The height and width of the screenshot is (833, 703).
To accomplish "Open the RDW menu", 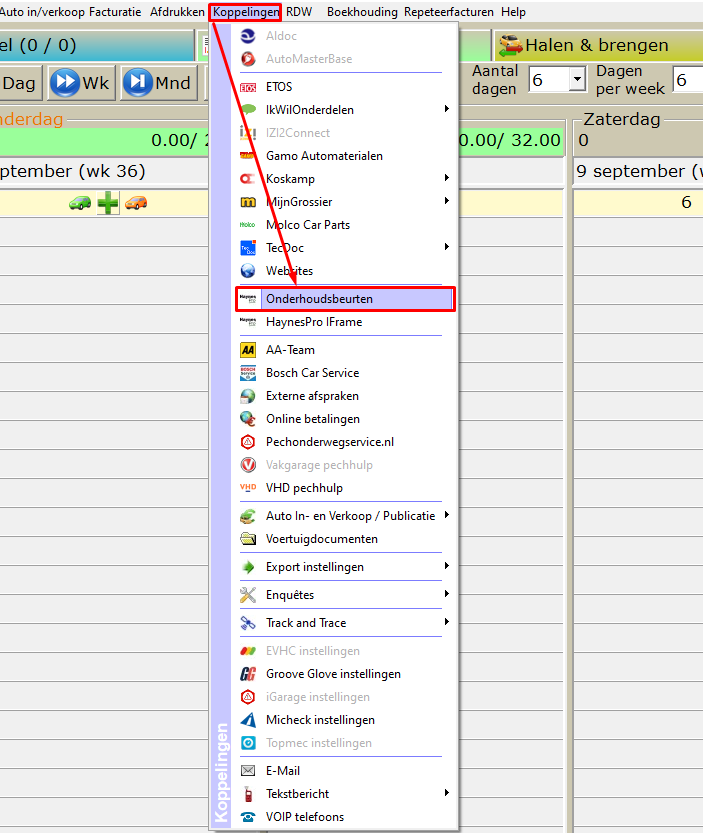I will [299, 12].
